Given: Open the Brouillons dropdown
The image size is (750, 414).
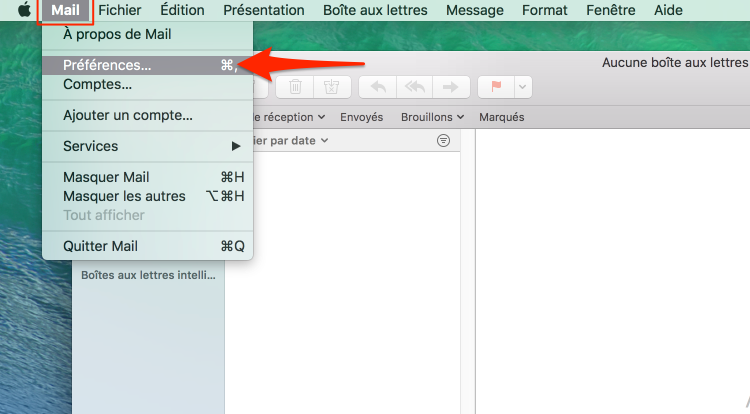Looking at the screenshot, I should point(432,117).
